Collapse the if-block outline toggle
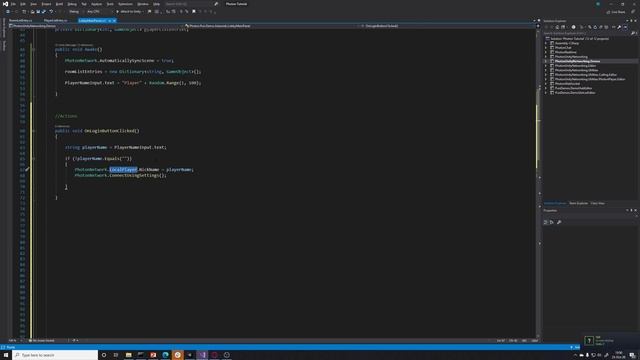640x360 pixels. pos(33,158)
